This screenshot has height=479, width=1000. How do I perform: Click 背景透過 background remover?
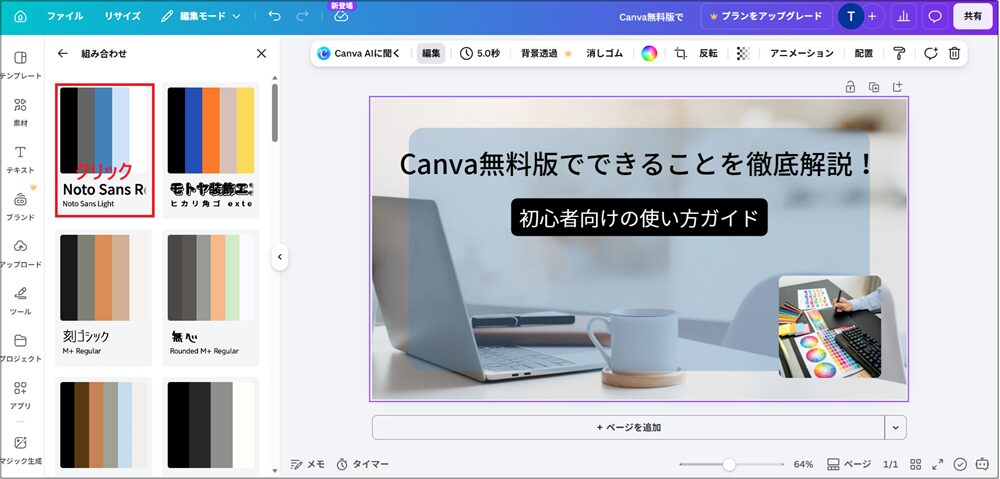547,54
